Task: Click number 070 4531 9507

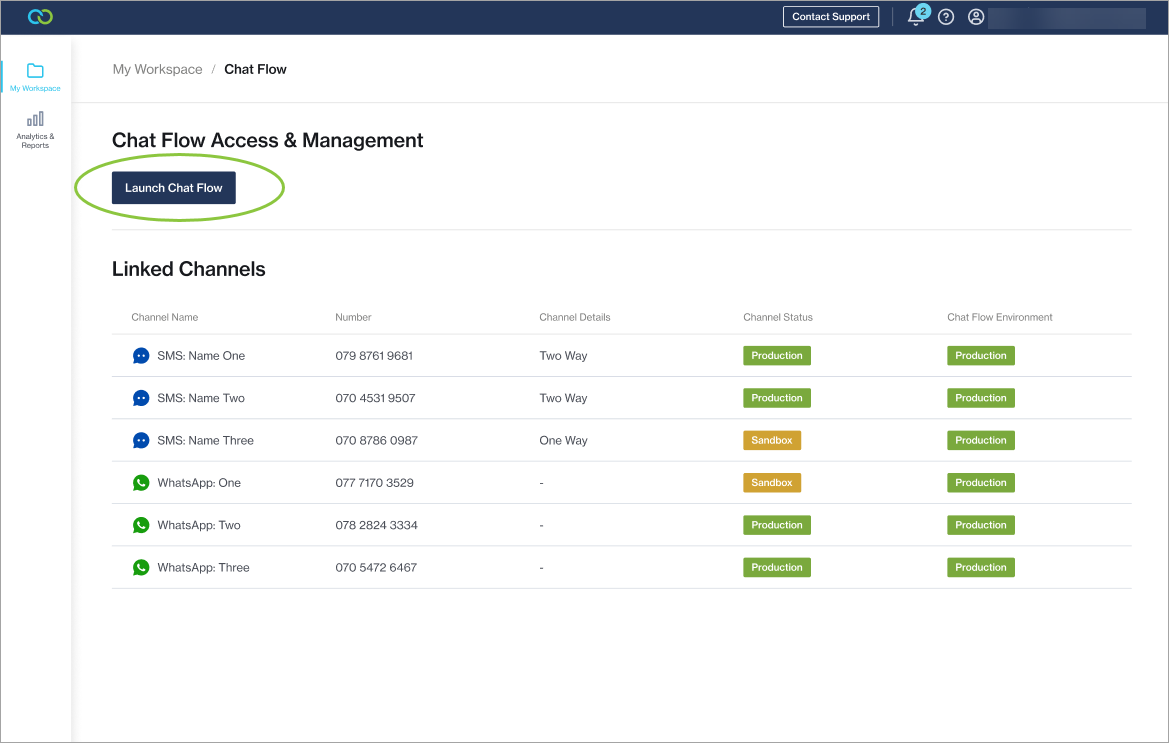Action: tap(375, 399)
